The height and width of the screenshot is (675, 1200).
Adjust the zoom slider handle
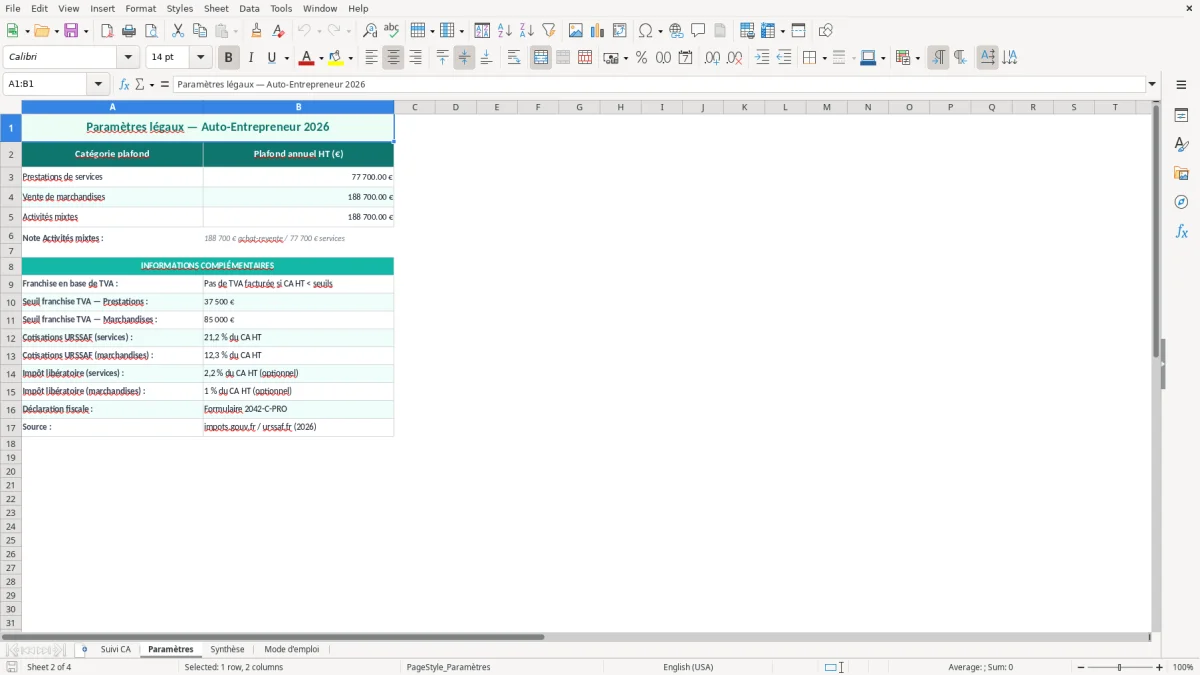(1120, 667)
